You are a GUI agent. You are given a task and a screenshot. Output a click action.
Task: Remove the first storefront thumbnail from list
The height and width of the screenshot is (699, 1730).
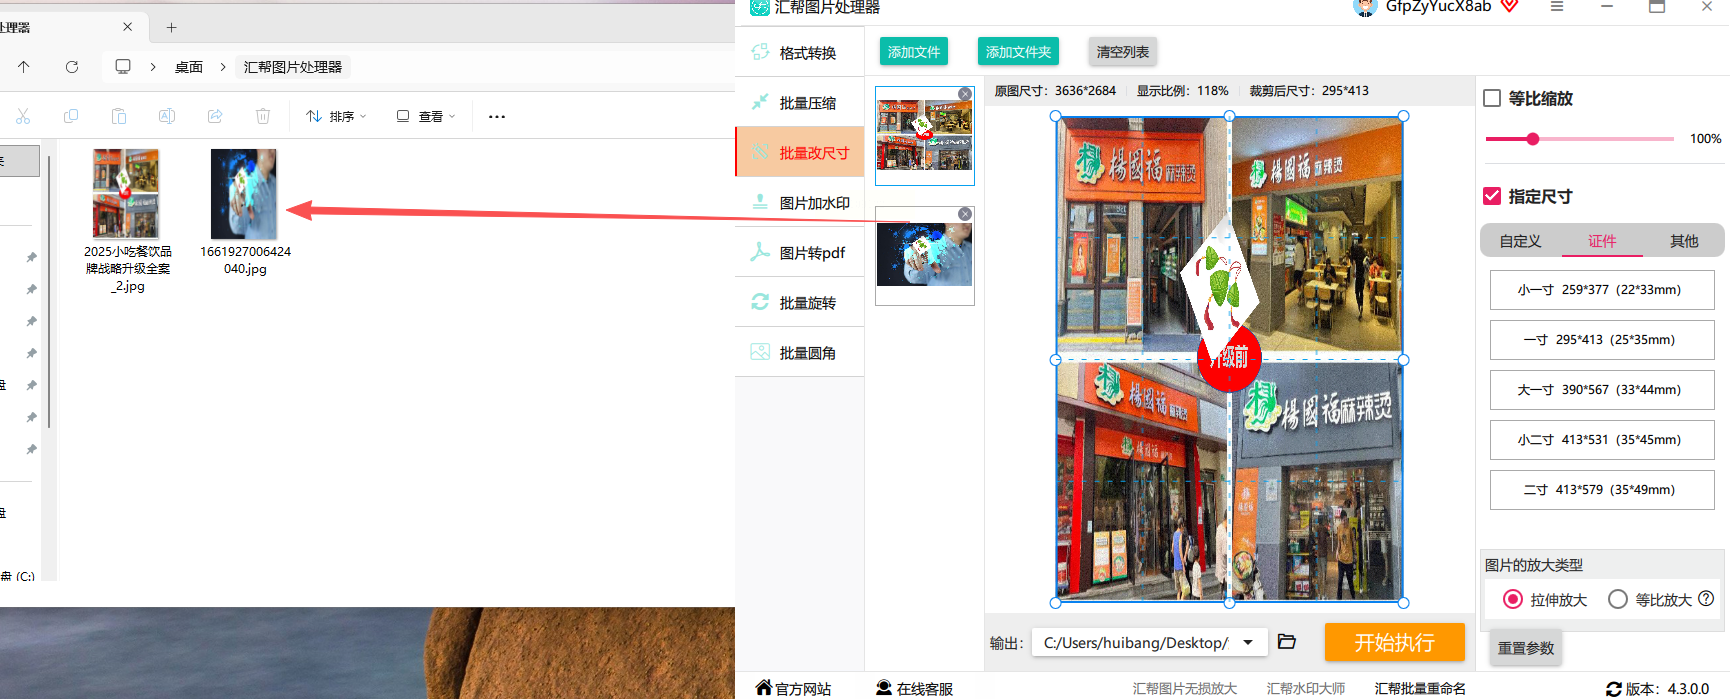point(965,94)
